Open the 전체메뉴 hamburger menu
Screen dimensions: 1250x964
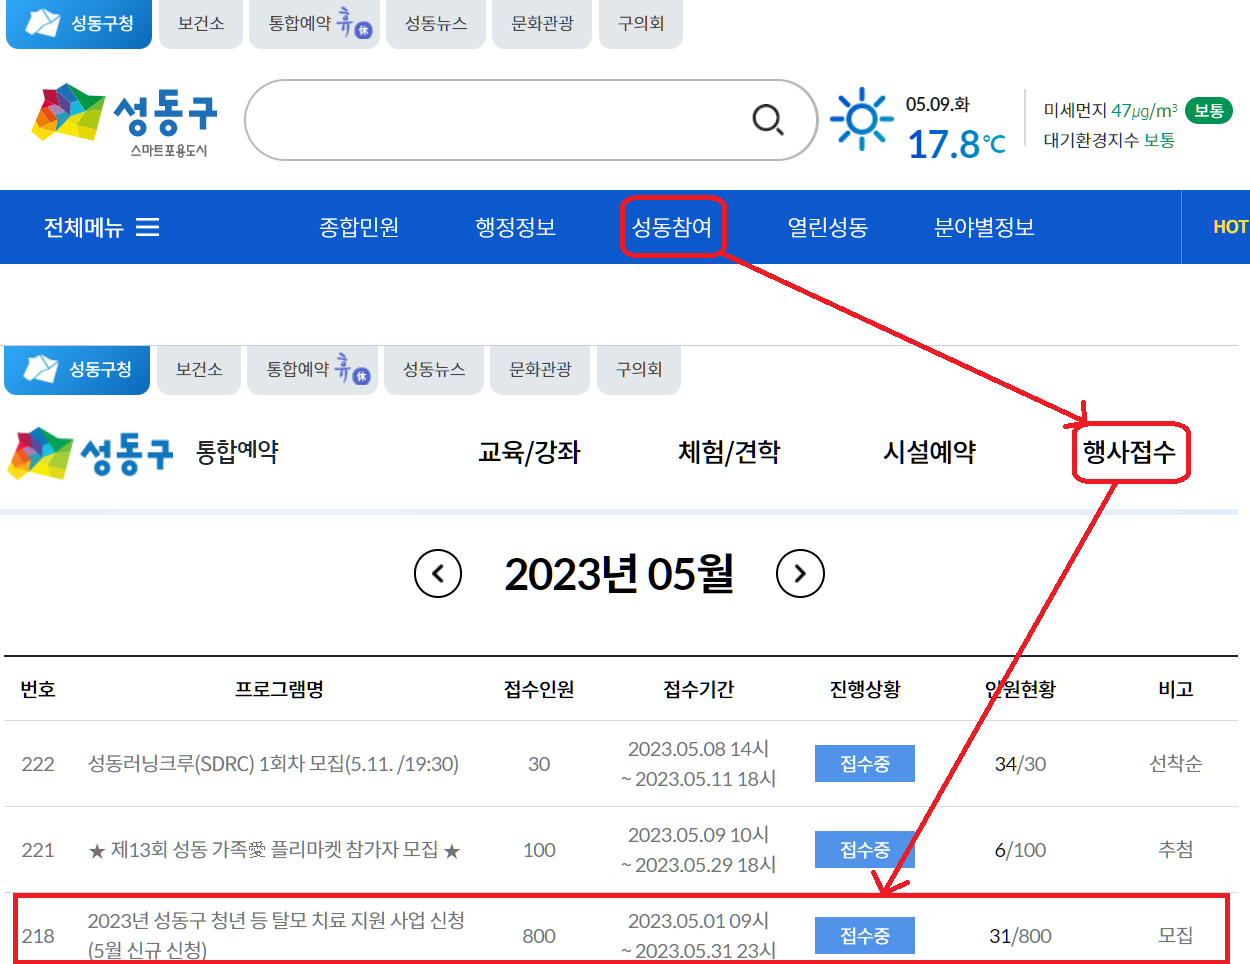100,227
